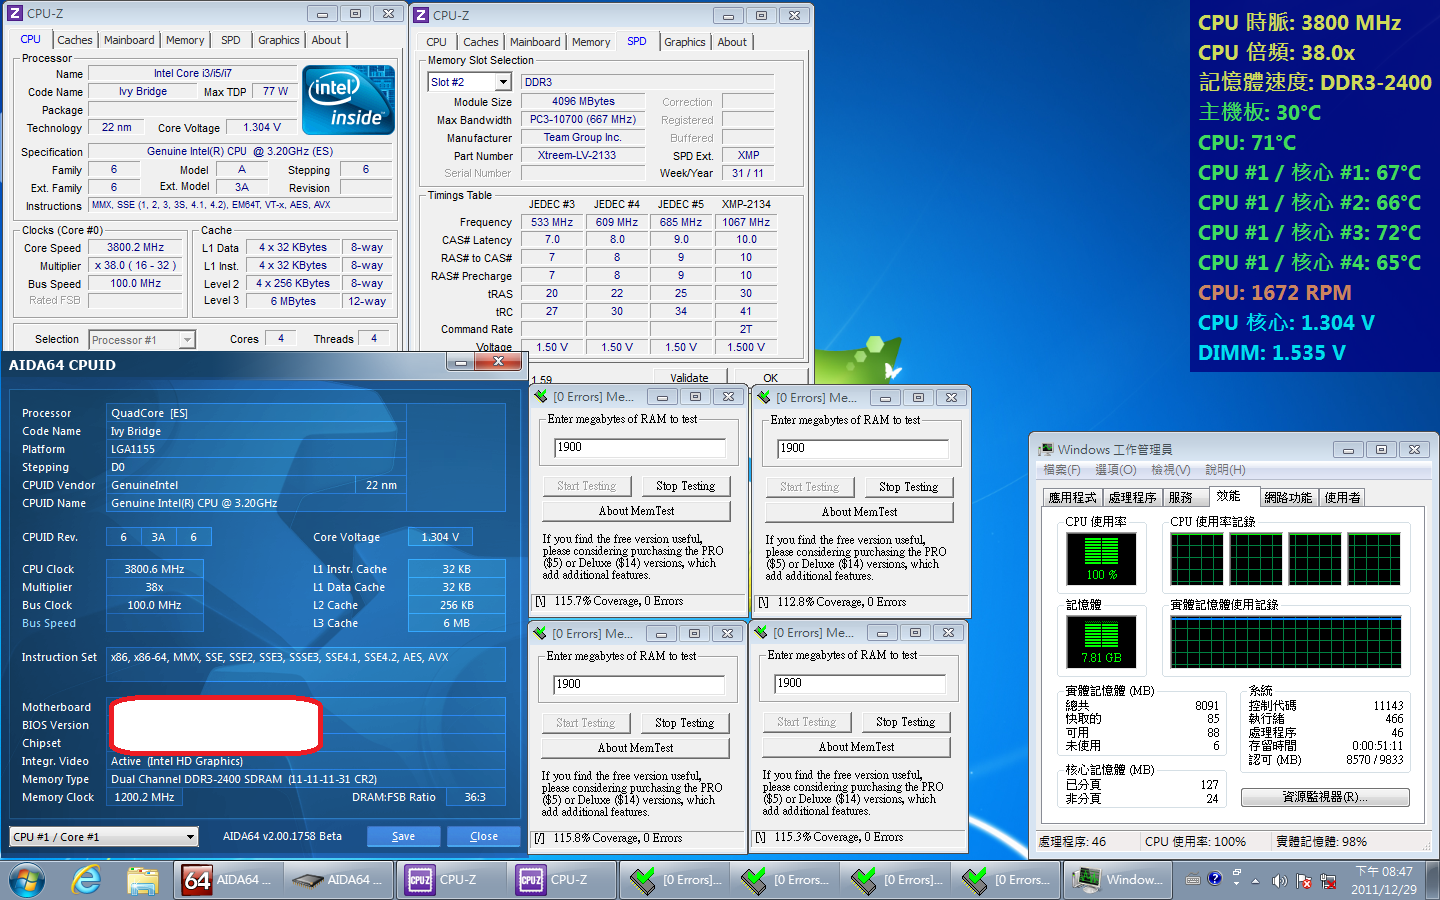
Task: Click the network disconnected tray icon
Action: click(1328, 881)
